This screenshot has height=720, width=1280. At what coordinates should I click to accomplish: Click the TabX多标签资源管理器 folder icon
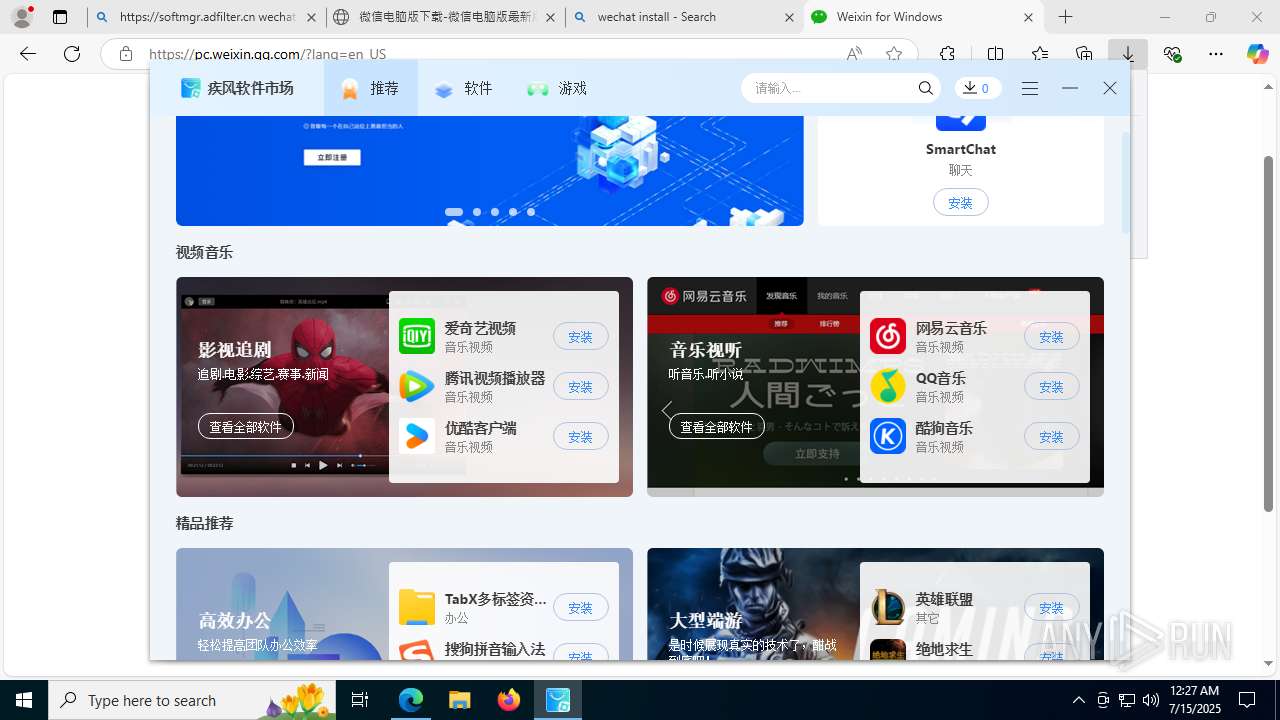[417, 606]
